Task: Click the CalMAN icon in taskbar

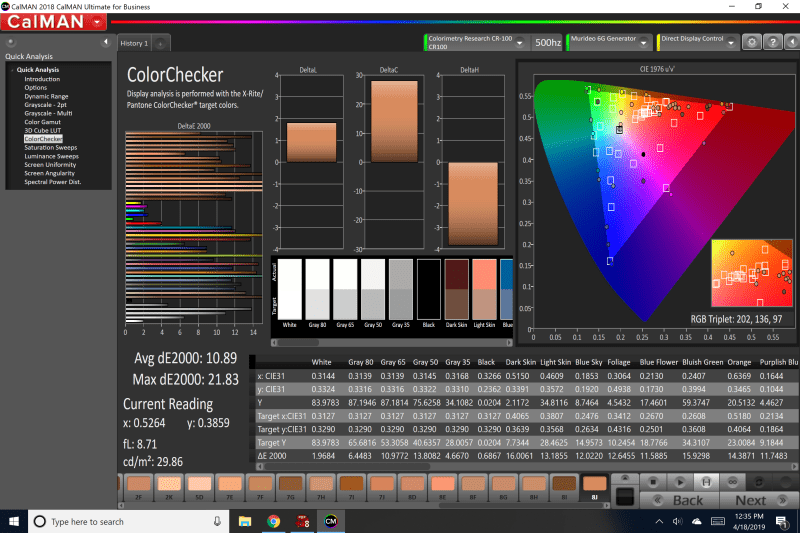Action: click(x=331, y=521)
